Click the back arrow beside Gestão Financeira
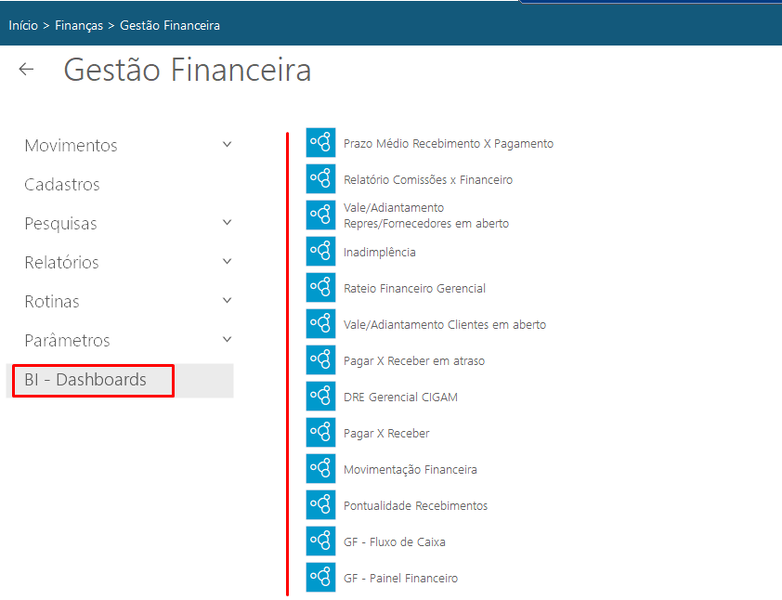 click(x=26, y=69)
